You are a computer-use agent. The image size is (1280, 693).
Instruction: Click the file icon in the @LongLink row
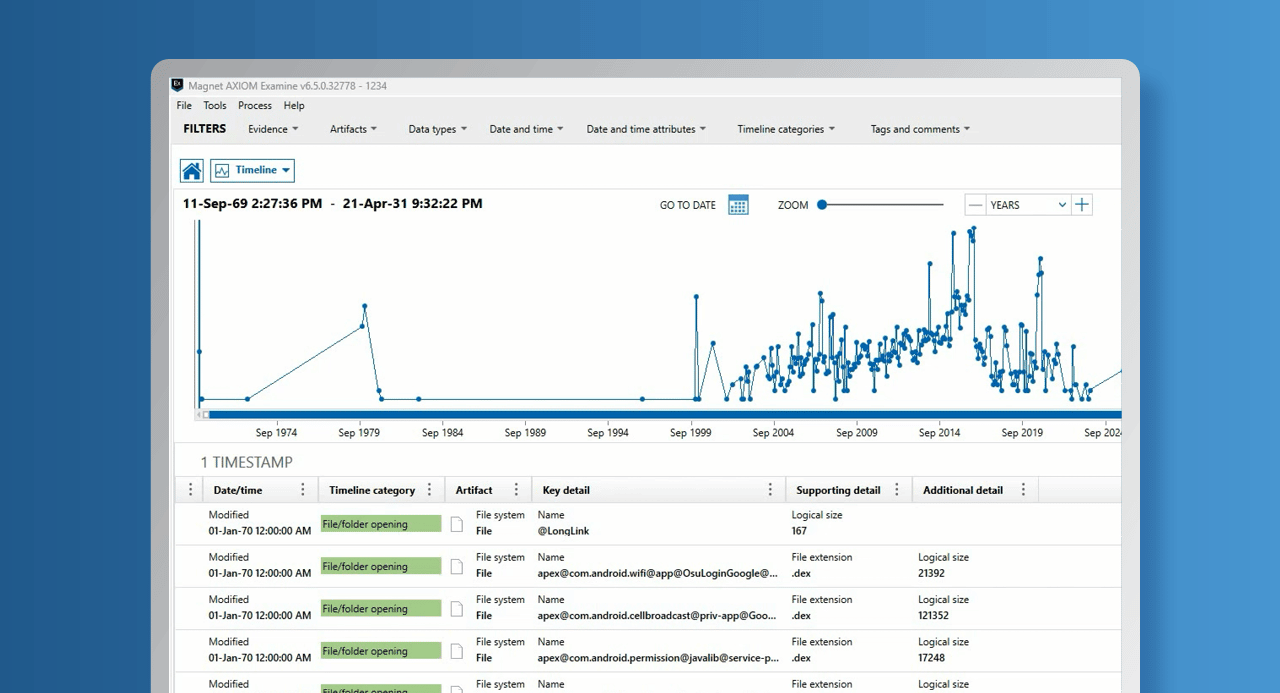pos(457,524)
